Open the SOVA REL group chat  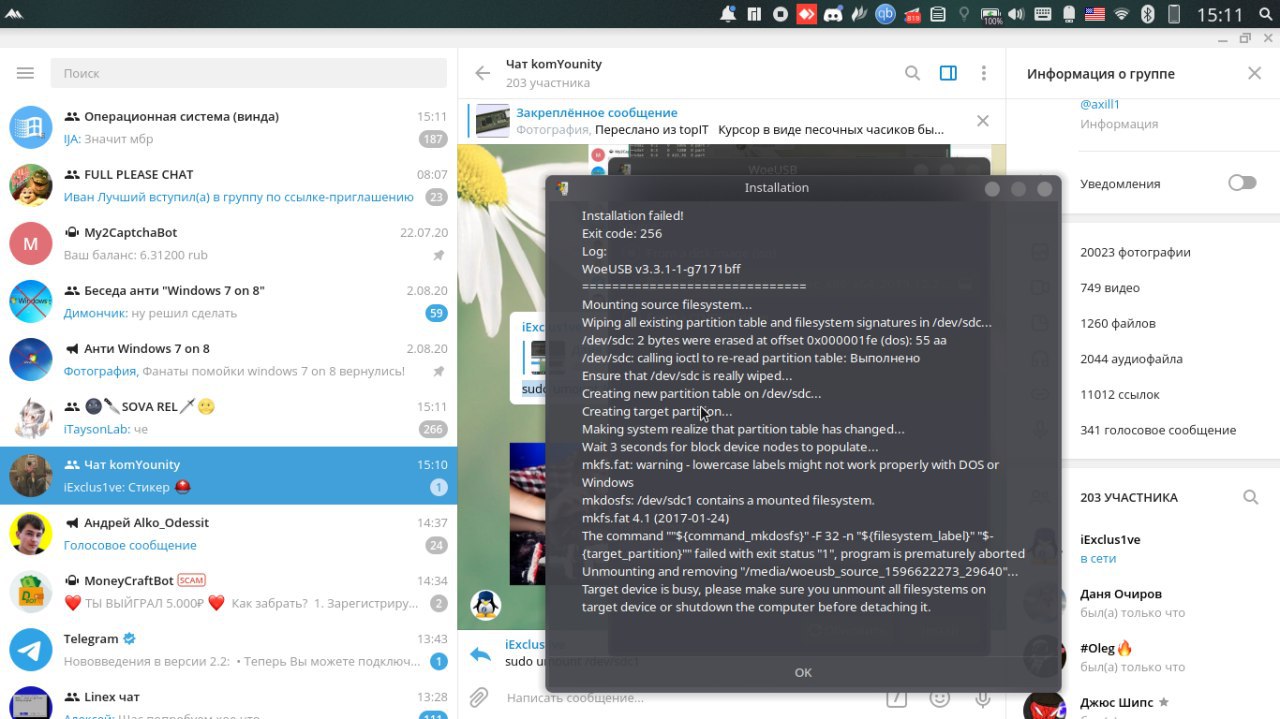click(228, 418)
